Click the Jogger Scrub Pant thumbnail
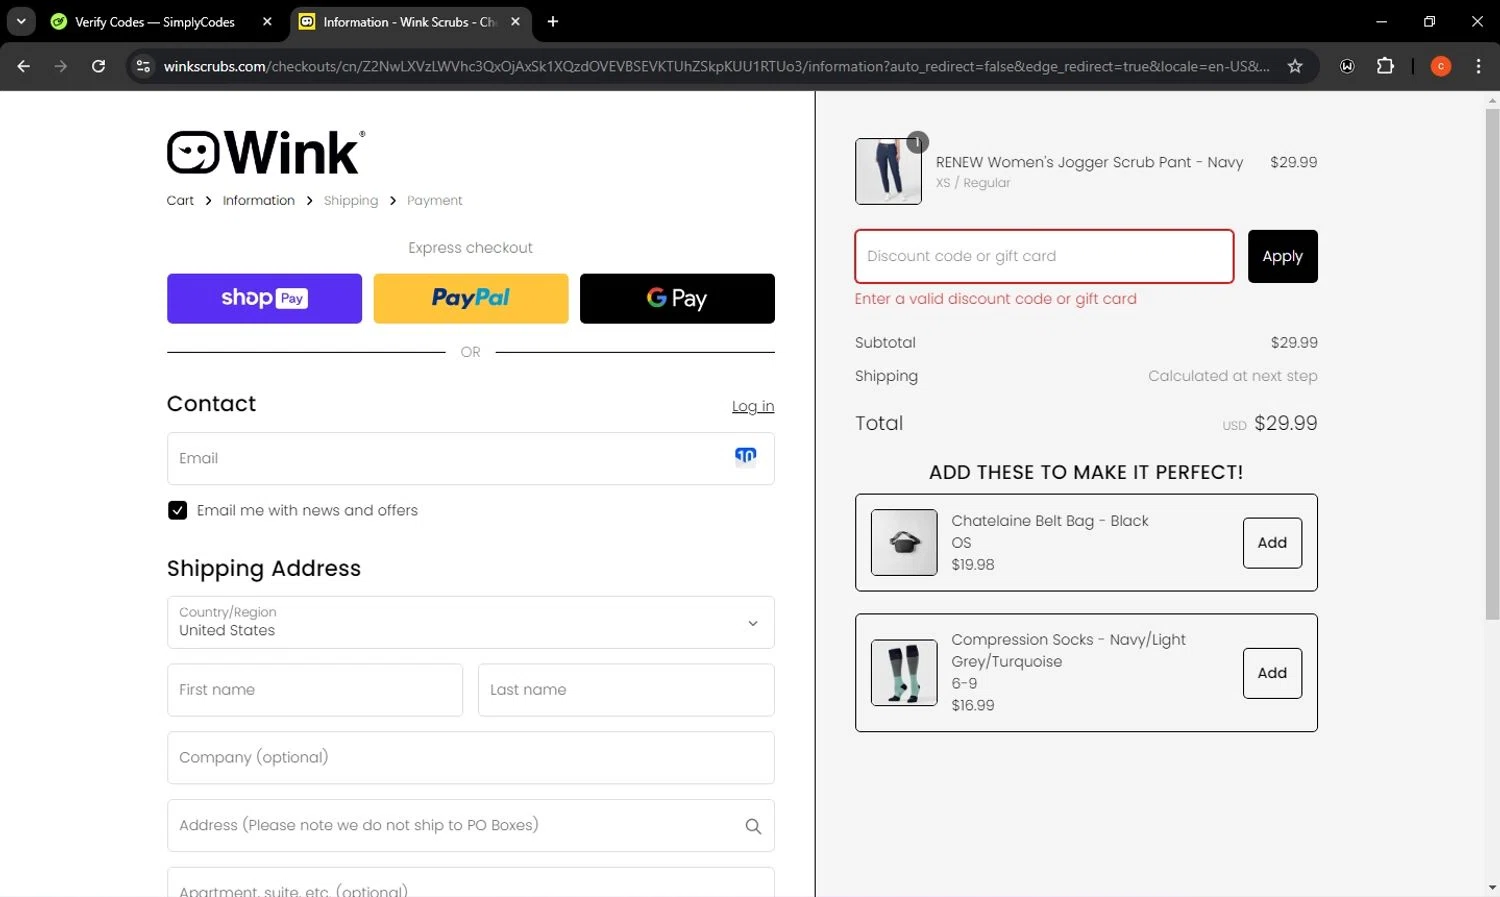The width and height of the screenshot is (1500, 897). point(888,172)
